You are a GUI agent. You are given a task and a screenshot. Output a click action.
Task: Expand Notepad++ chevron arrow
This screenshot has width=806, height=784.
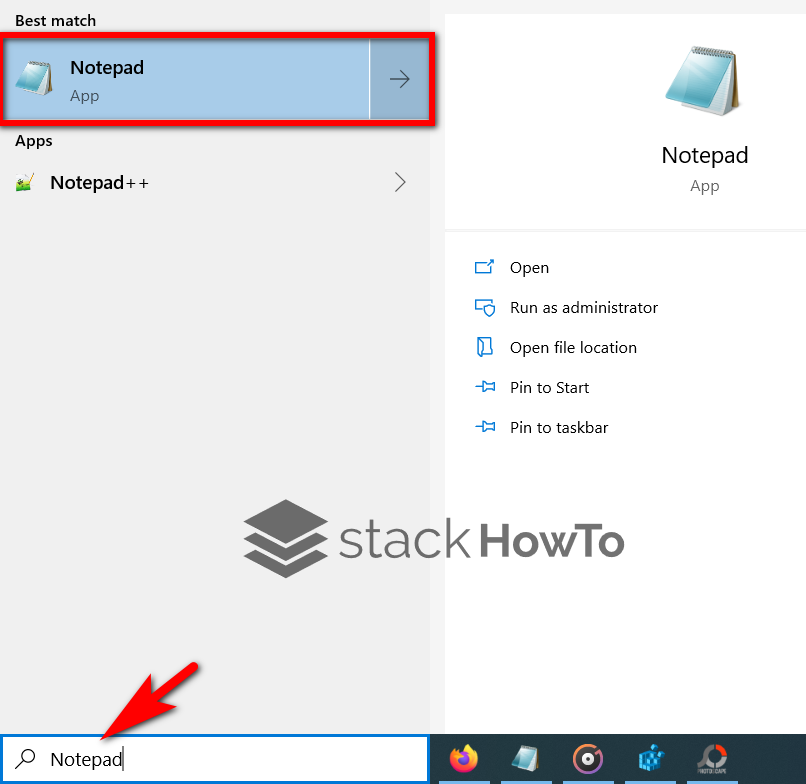[x=400, y=182]
